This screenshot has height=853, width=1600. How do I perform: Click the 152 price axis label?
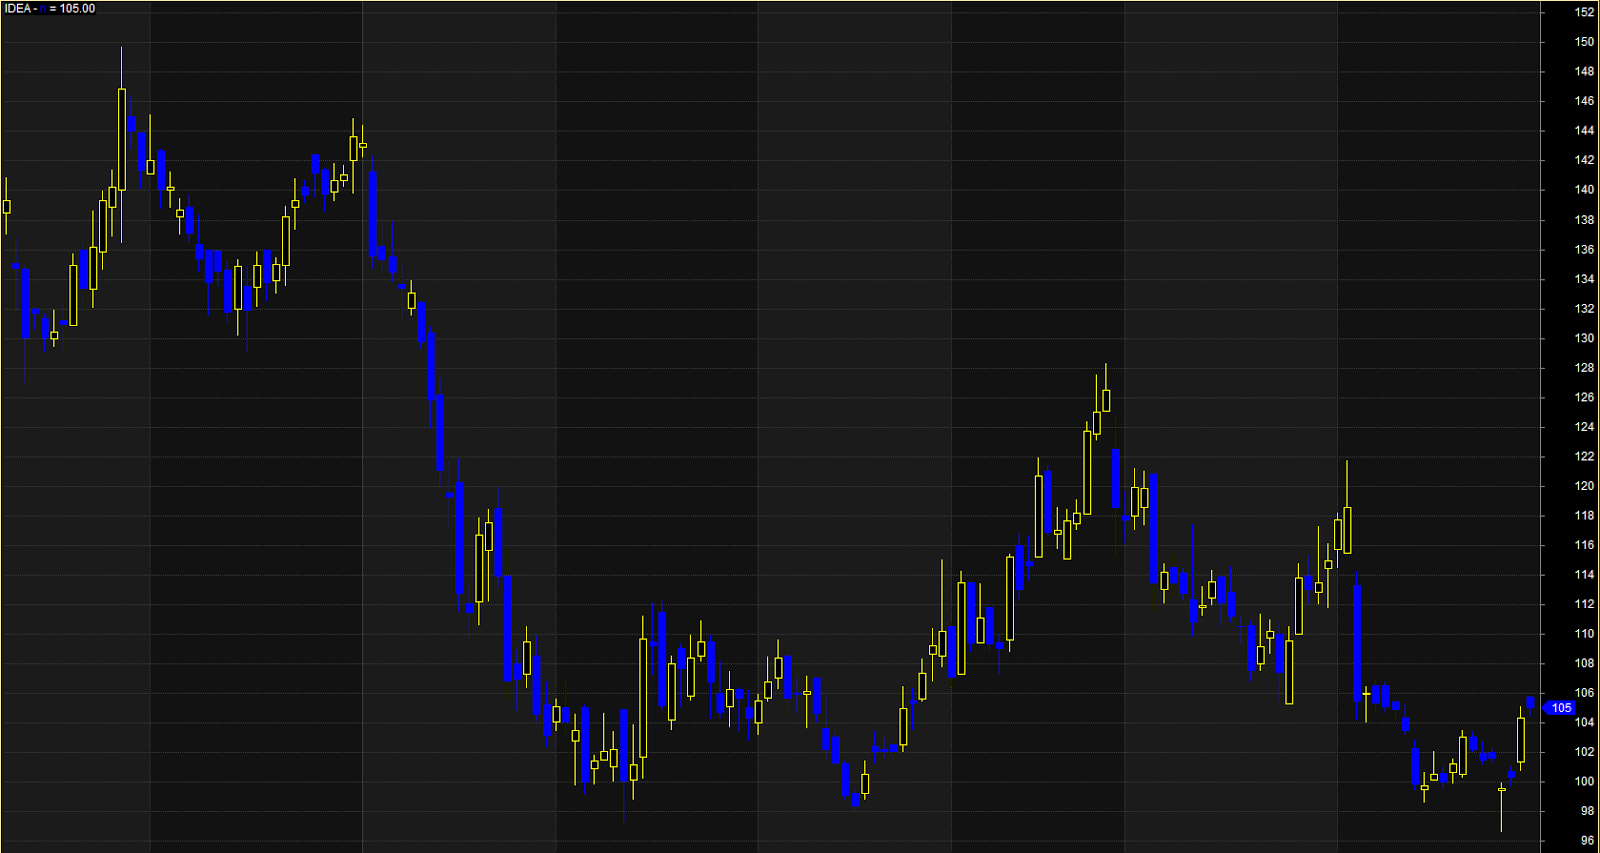(1584, 13)
